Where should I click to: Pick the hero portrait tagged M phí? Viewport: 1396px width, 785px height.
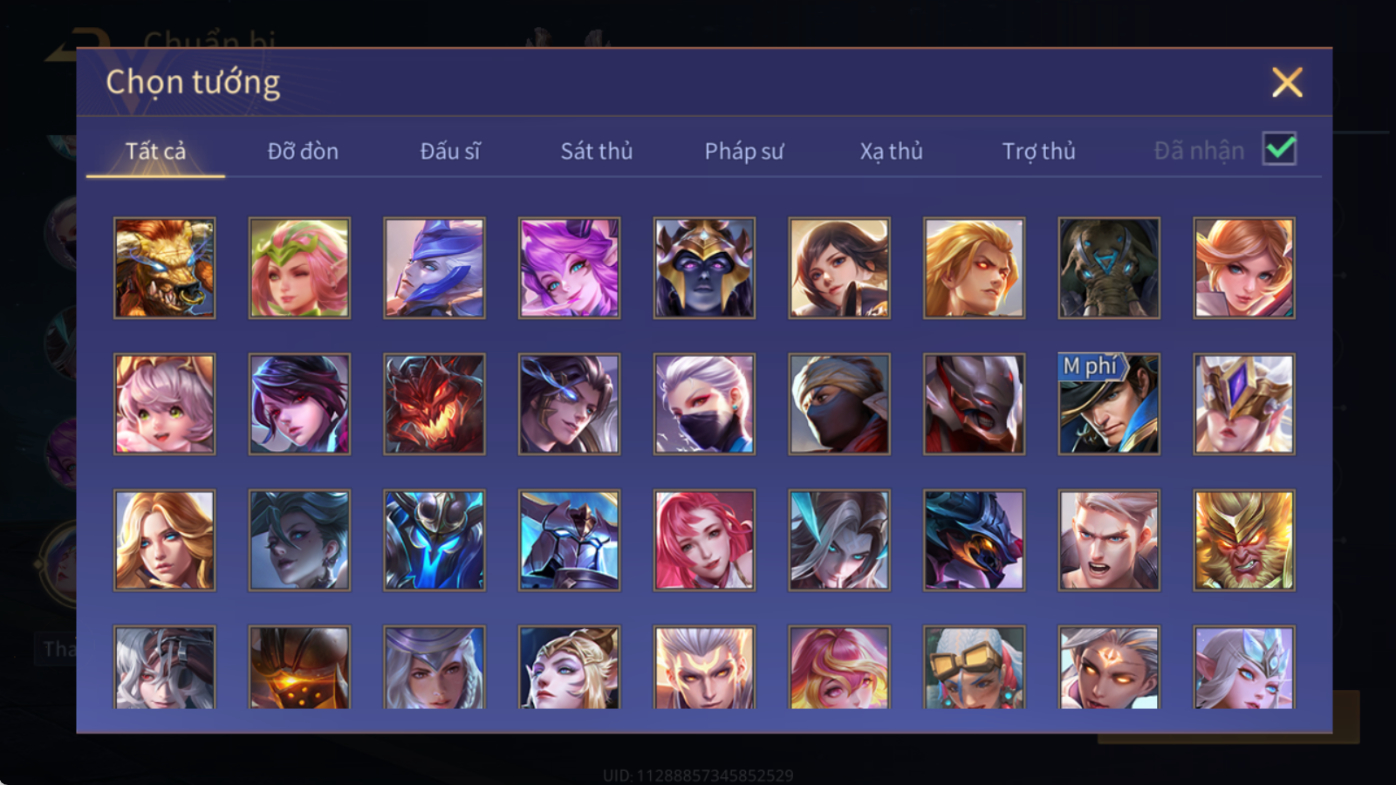coord(1109,404)
